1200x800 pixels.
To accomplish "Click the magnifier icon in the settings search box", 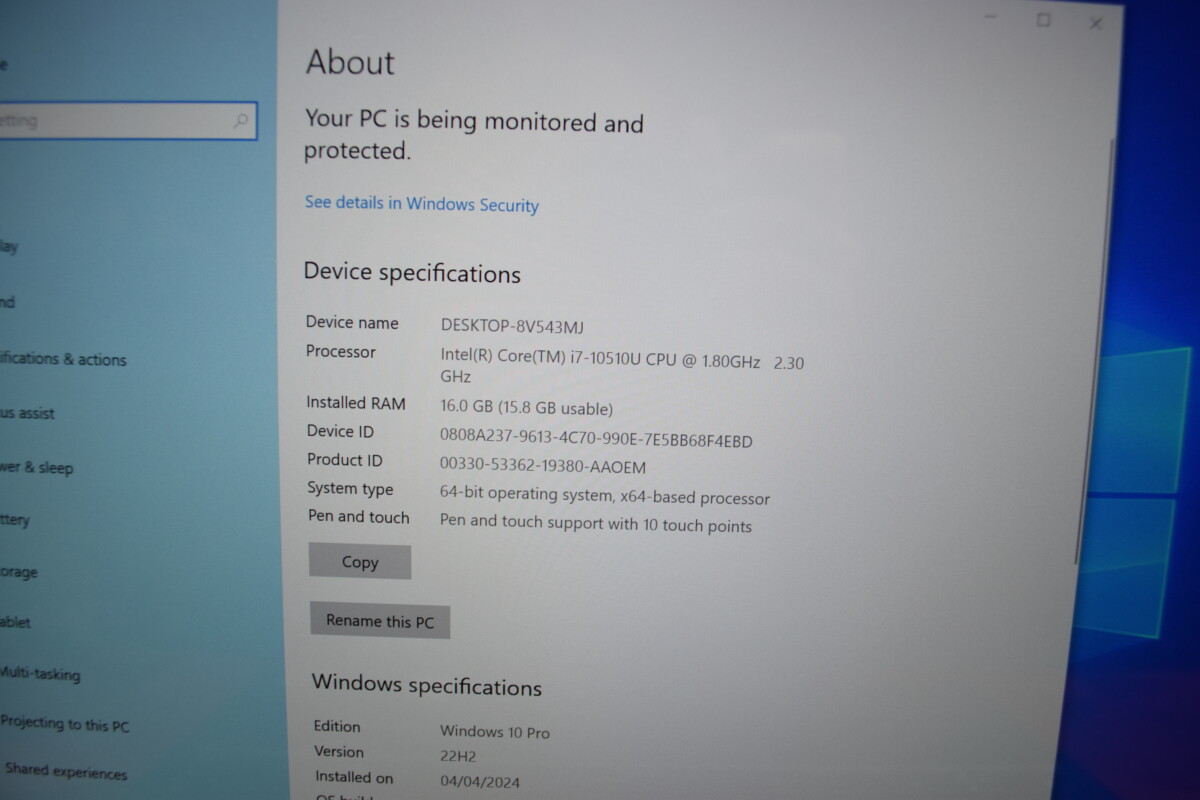I will tap(240, 122).
